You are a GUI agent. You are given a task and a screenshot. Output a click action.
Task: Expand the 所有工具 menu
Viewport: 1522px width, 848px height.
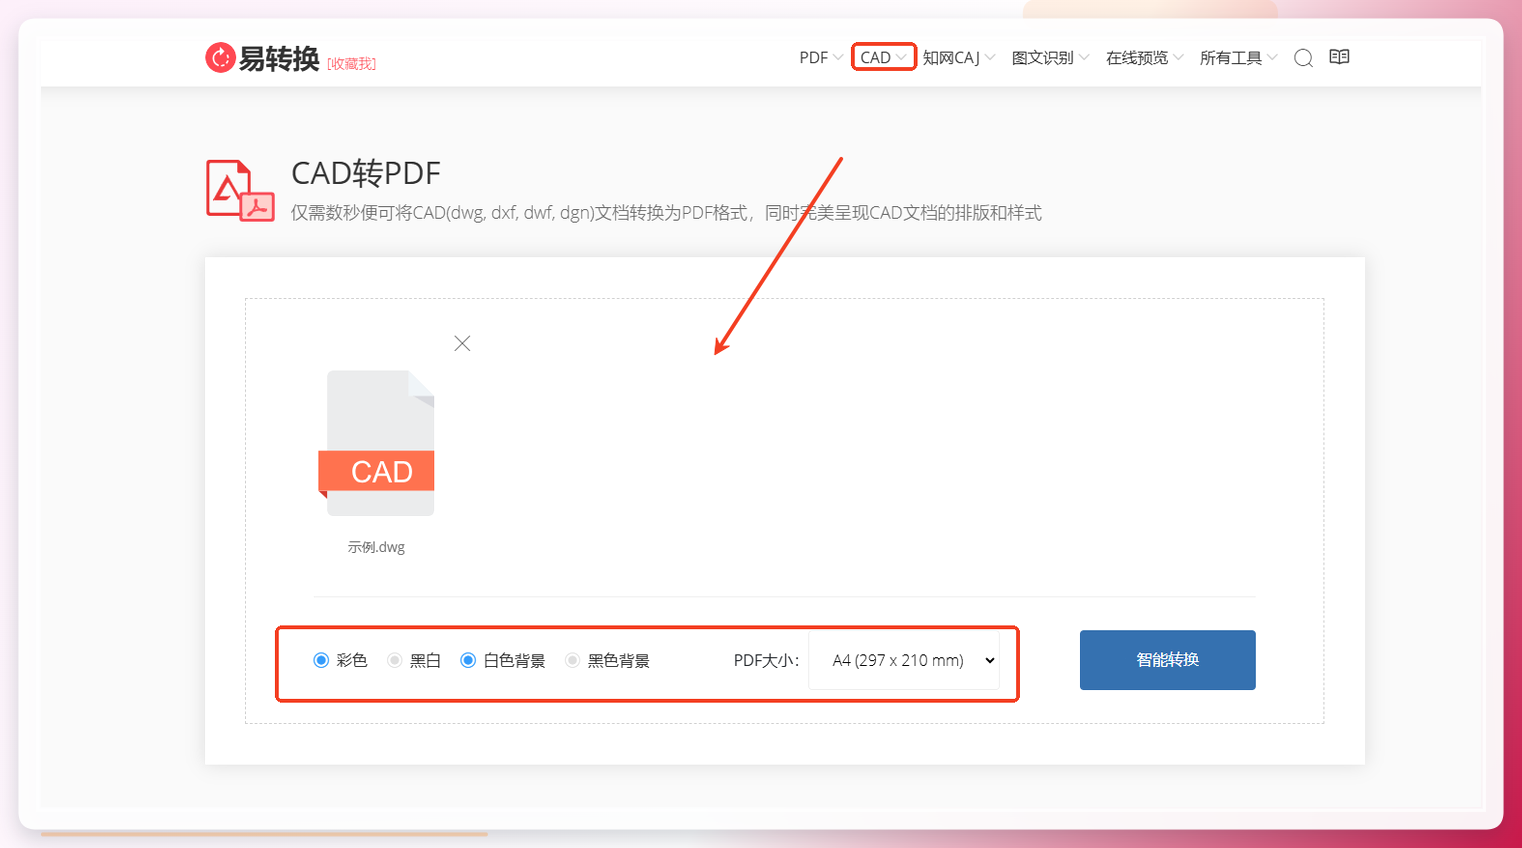click(1239, 58)
